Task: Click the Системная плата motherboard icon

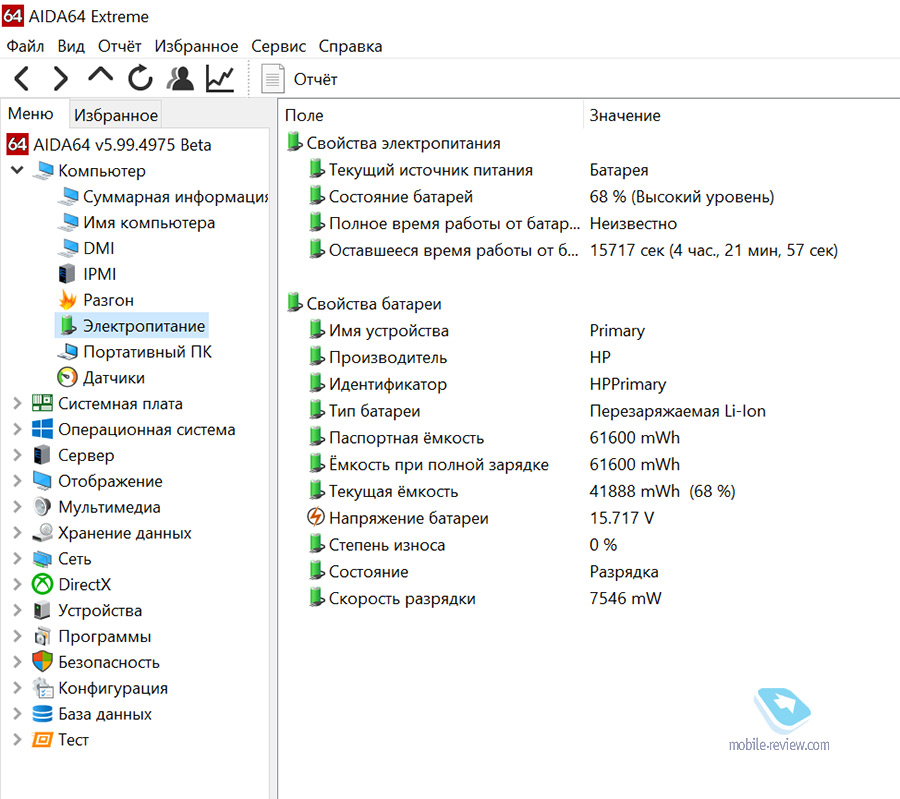Action: pyautogui.click(x=42, y=404)
